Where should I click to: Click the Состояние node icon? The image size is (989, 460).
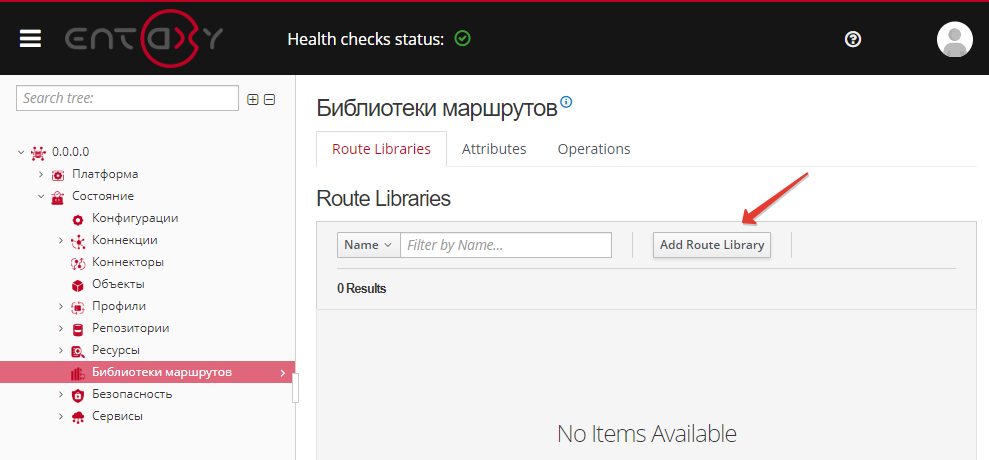[x=58, y=197]
